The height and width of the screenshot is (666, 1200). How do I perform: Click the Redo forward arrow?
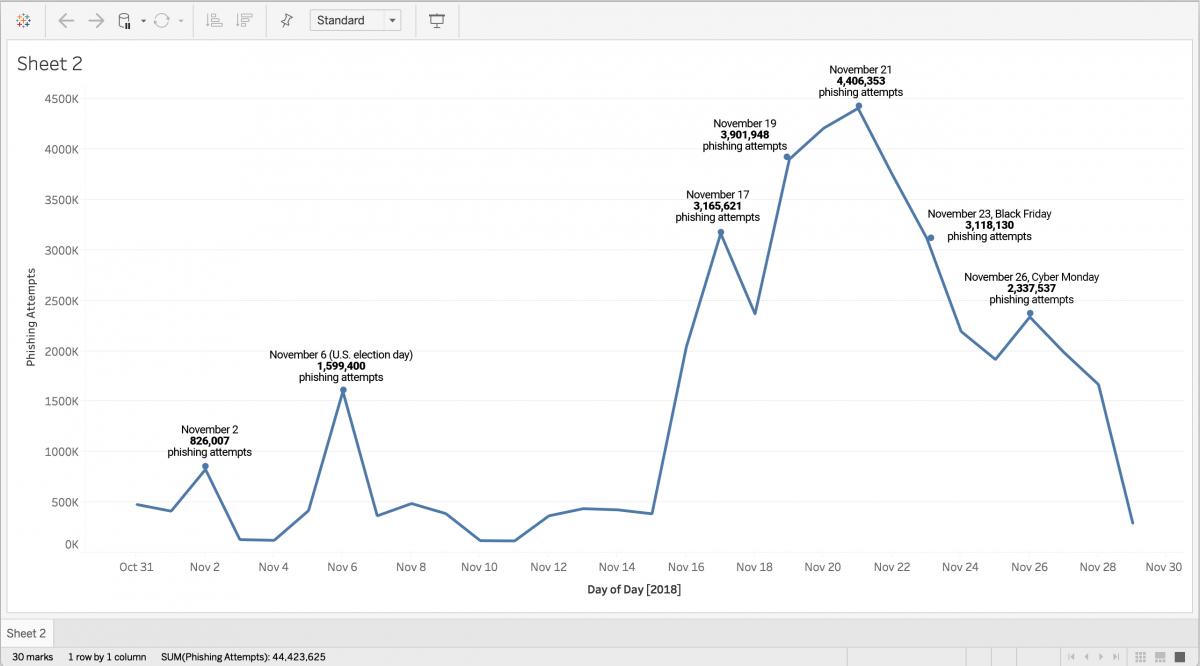(96, 20)
